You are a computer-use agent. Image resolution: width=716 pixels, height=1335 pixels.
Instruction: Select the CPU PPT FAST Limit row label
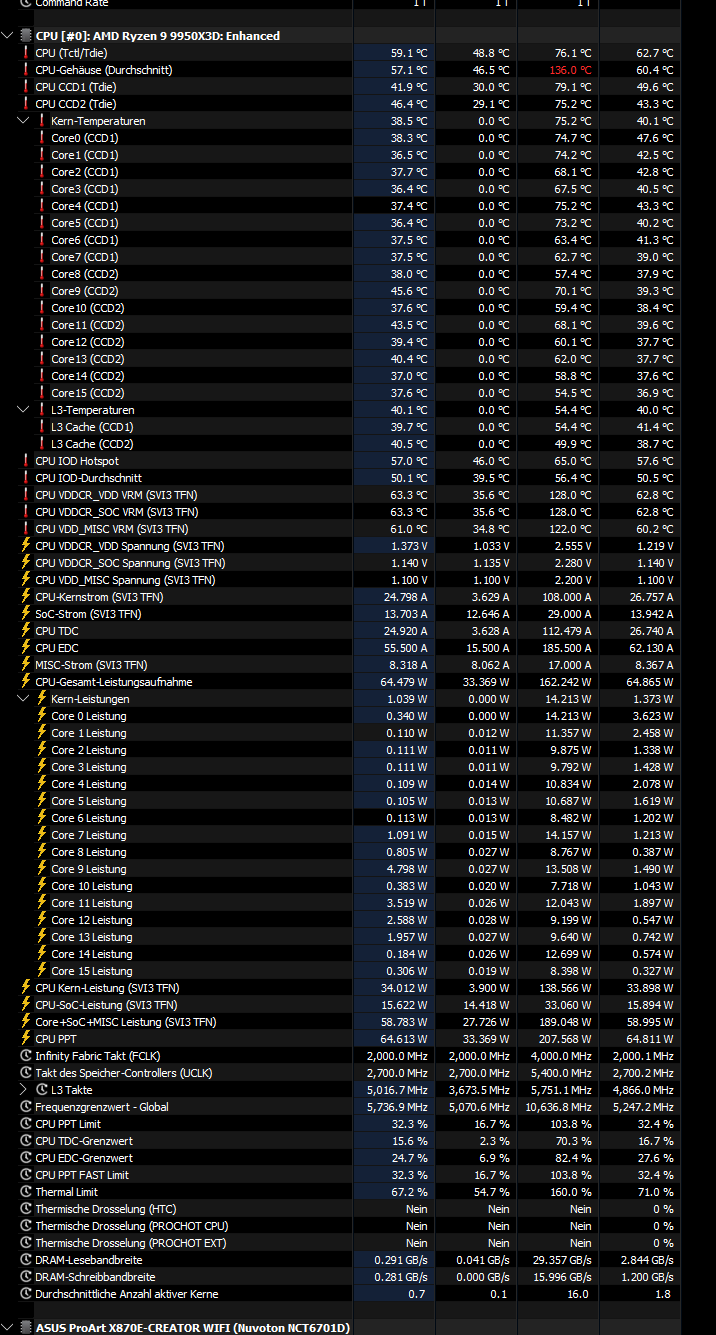pyautogui.click(x=82, y=1175)
